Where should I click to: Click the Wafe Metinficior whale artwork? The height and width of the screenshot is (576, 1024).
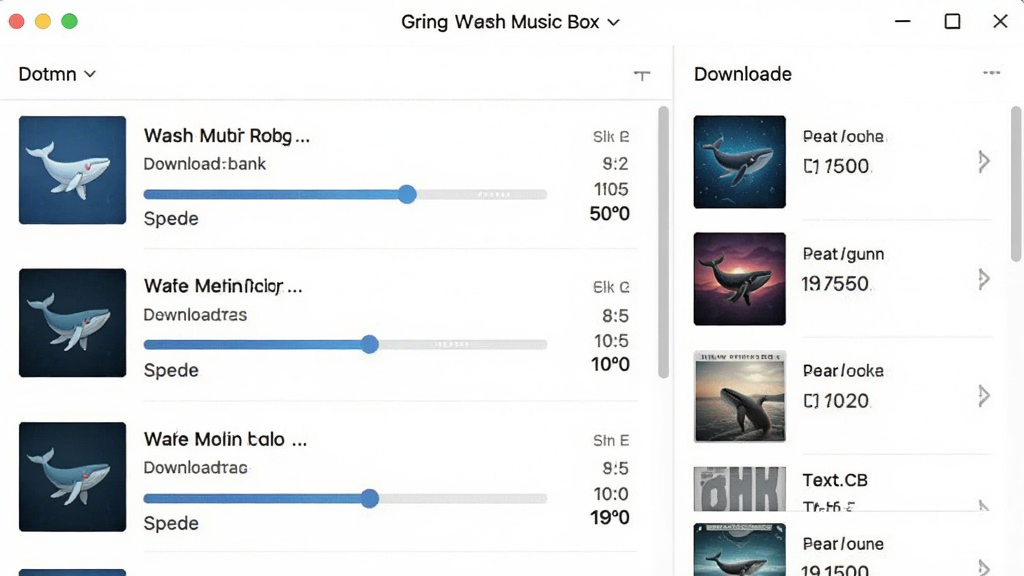[72, 323]
